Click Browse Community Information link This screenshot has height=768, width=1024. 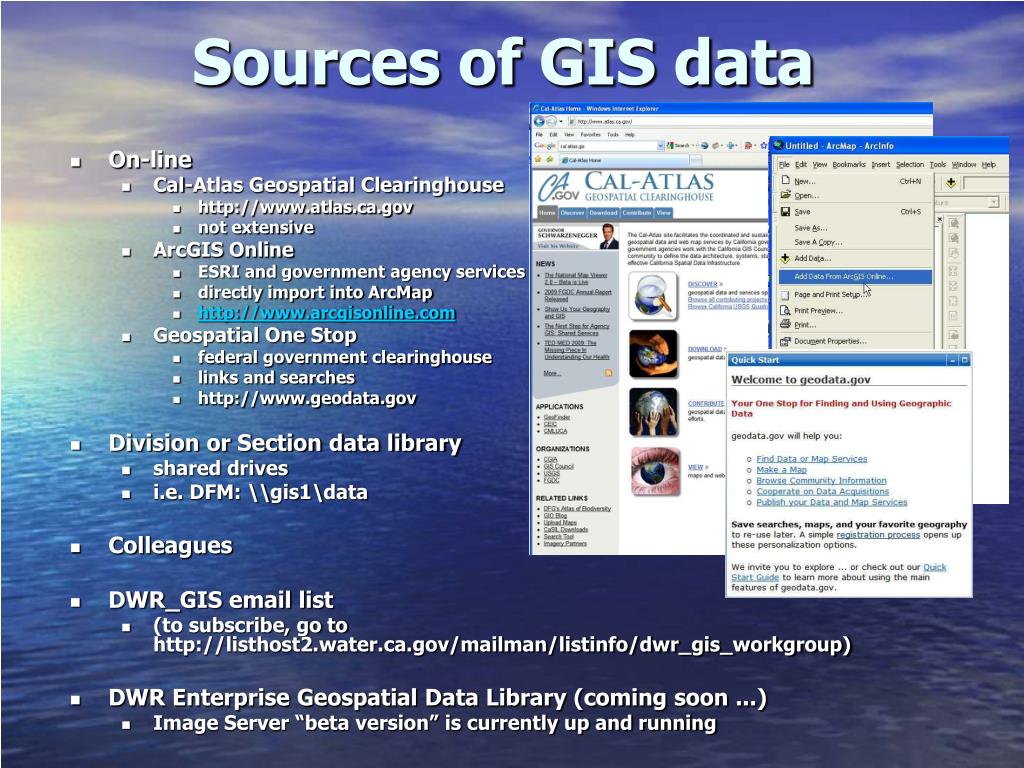(822, 481)
